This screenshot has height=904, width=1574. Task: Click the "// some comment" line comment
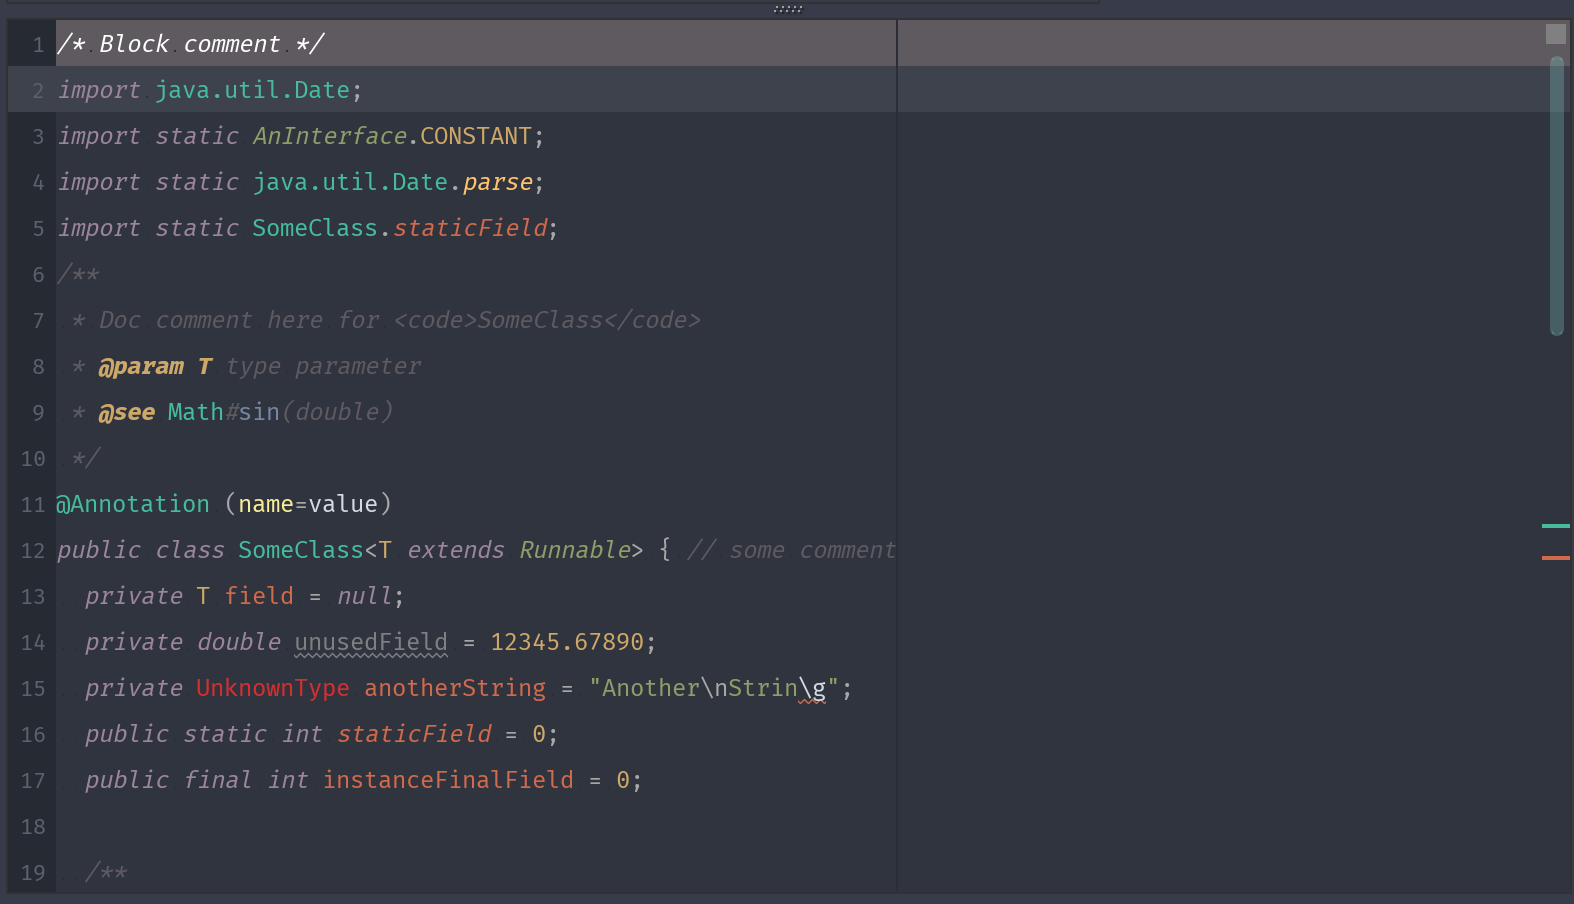[791, 550]
